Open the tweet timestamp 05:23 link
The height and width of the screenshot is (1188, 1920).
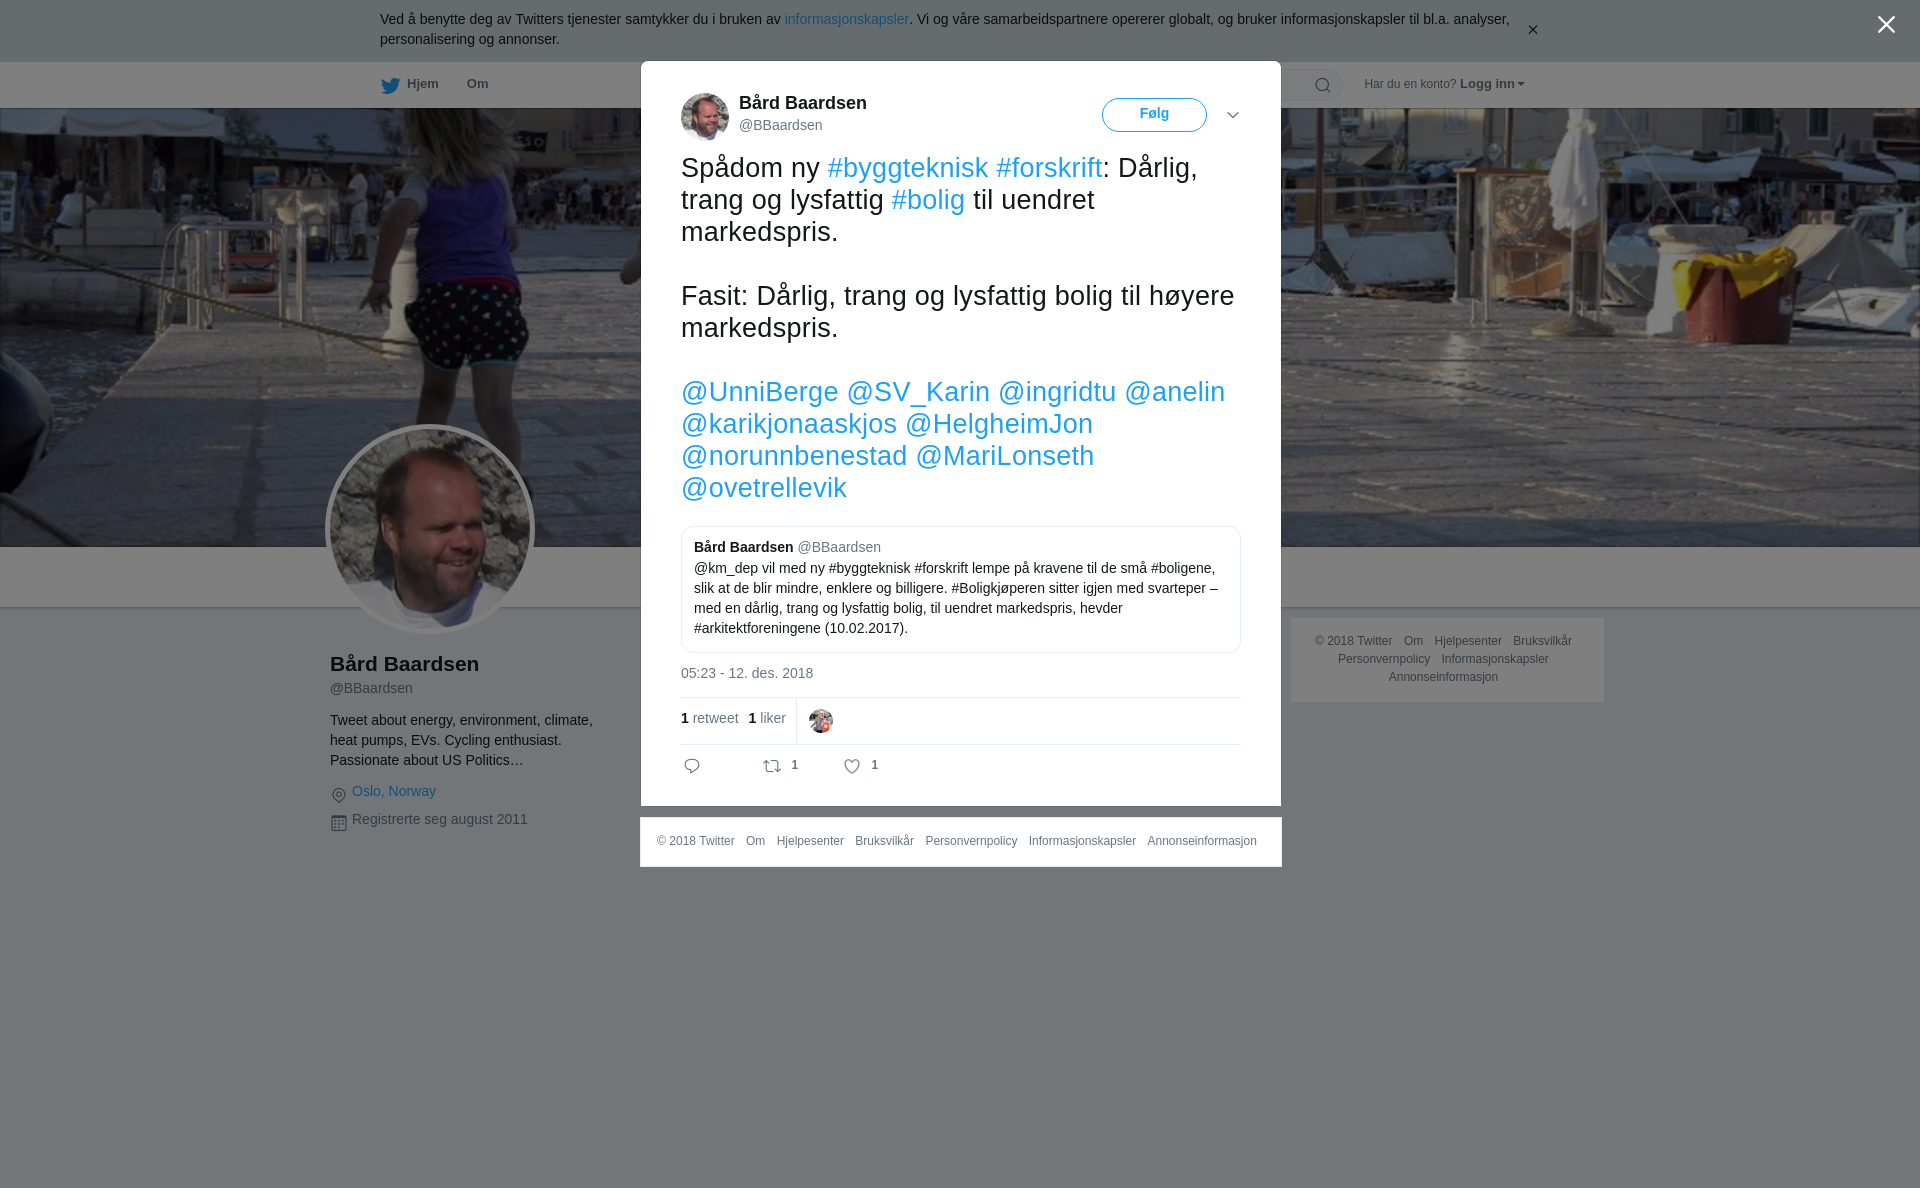(747, 673)
